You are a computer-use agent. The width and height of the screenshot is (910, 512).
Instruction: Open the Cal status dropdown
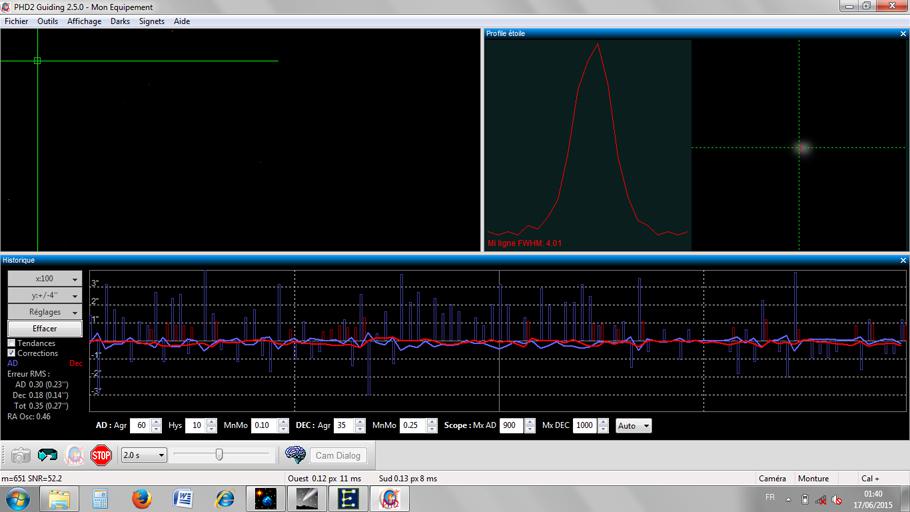click(871, 478)
